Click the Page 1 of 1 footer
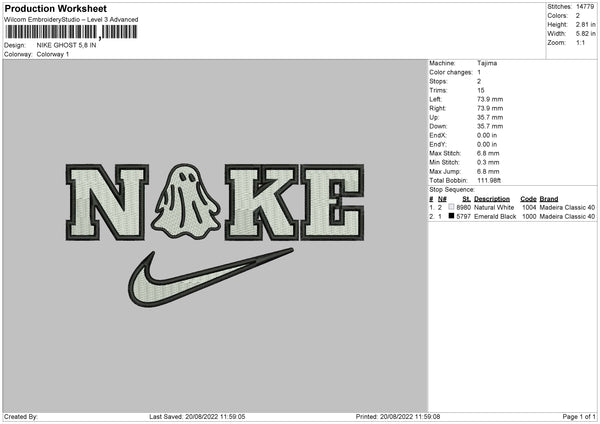Image resolution: width=600 pixels, height=424 pixels. coord(579,417)
